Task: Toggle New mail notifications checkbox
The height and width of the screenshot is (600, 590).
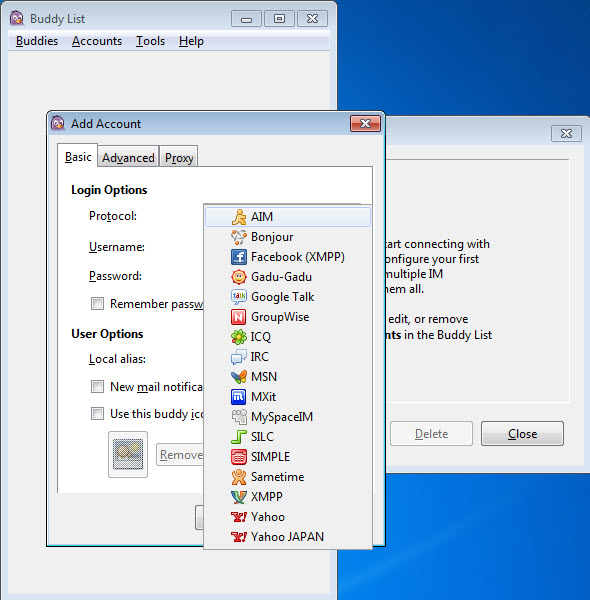Action: (x=97, y=386)
